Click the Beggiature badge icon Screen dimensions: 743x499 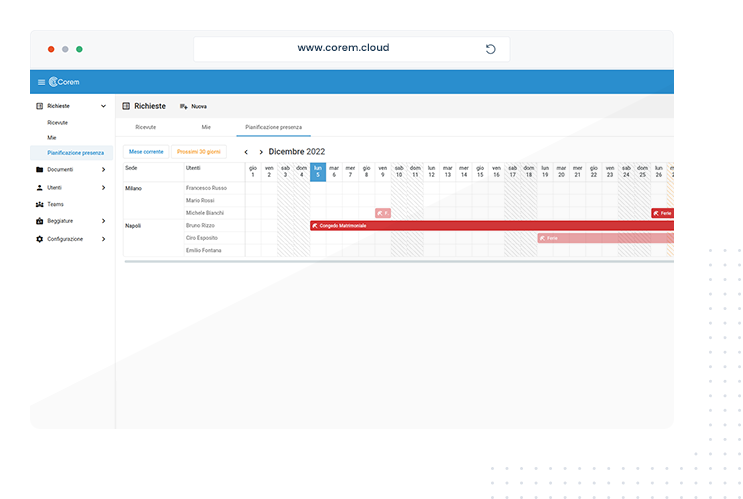coord(39,221)
